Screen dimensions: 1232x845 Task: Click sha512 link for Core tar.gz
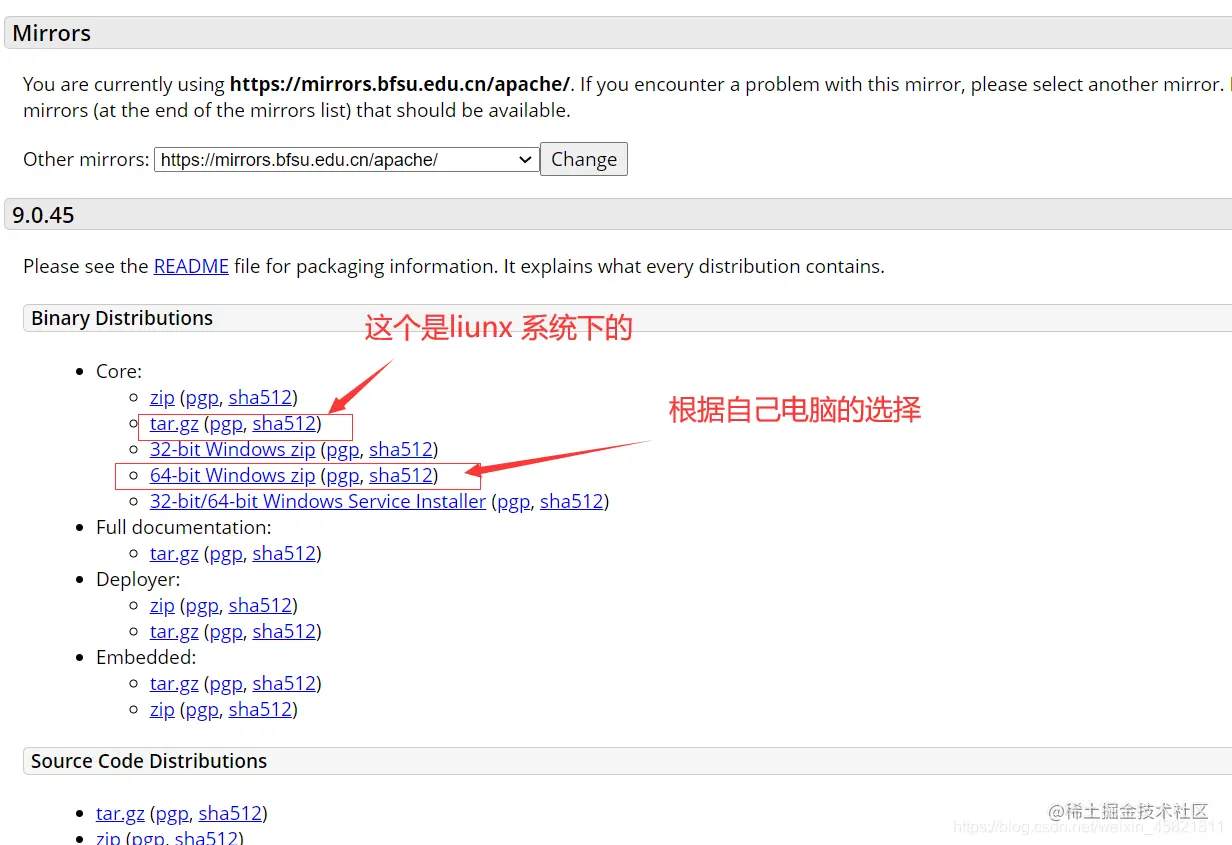(284, 423)
